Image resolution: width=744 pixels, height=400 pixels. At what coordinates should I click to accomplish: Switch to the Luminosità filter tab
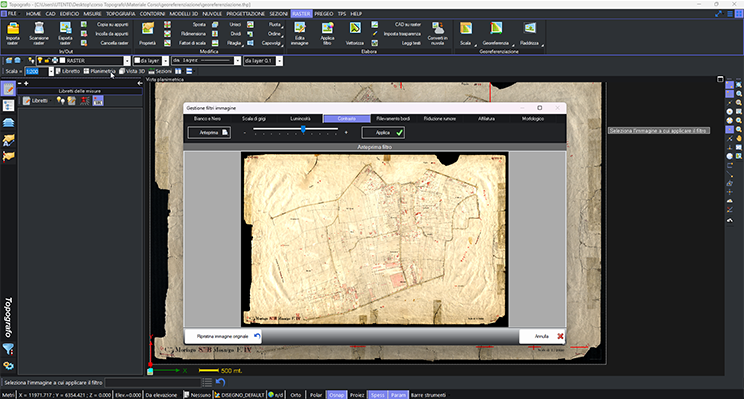(x=298, y=119)
